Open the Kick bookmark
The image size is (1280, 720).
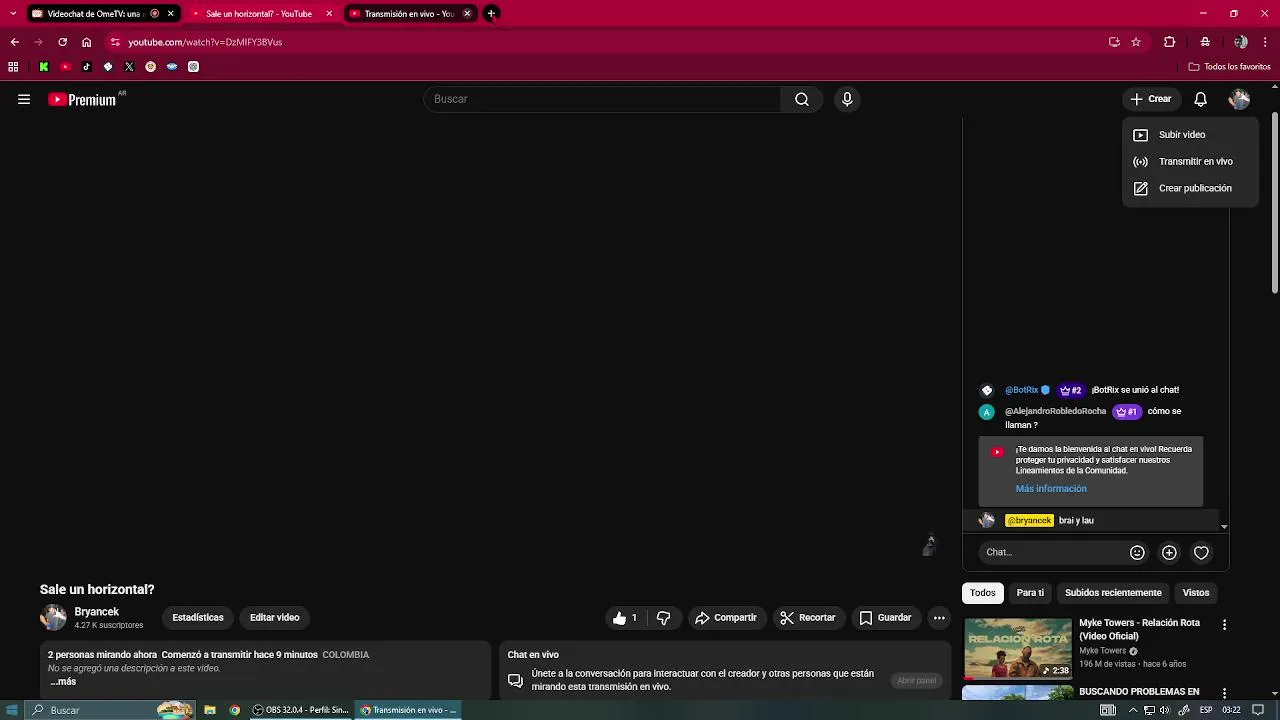pyautogui.click(x=44, y=67)
